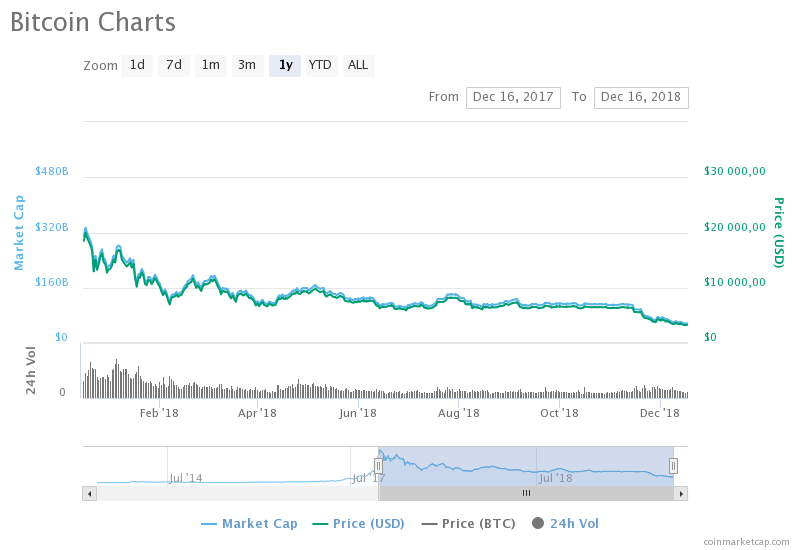
Task: Click the Feb '18 axis label
Action: point(159,413)
